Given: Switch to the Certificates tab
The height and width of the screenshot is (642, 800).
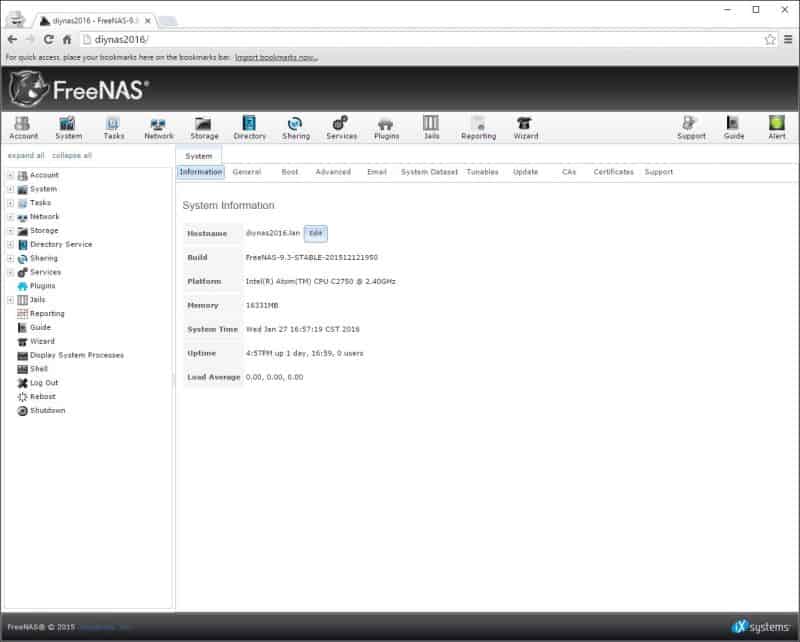Looking at the screenshot, I should [x=613, y=172].
